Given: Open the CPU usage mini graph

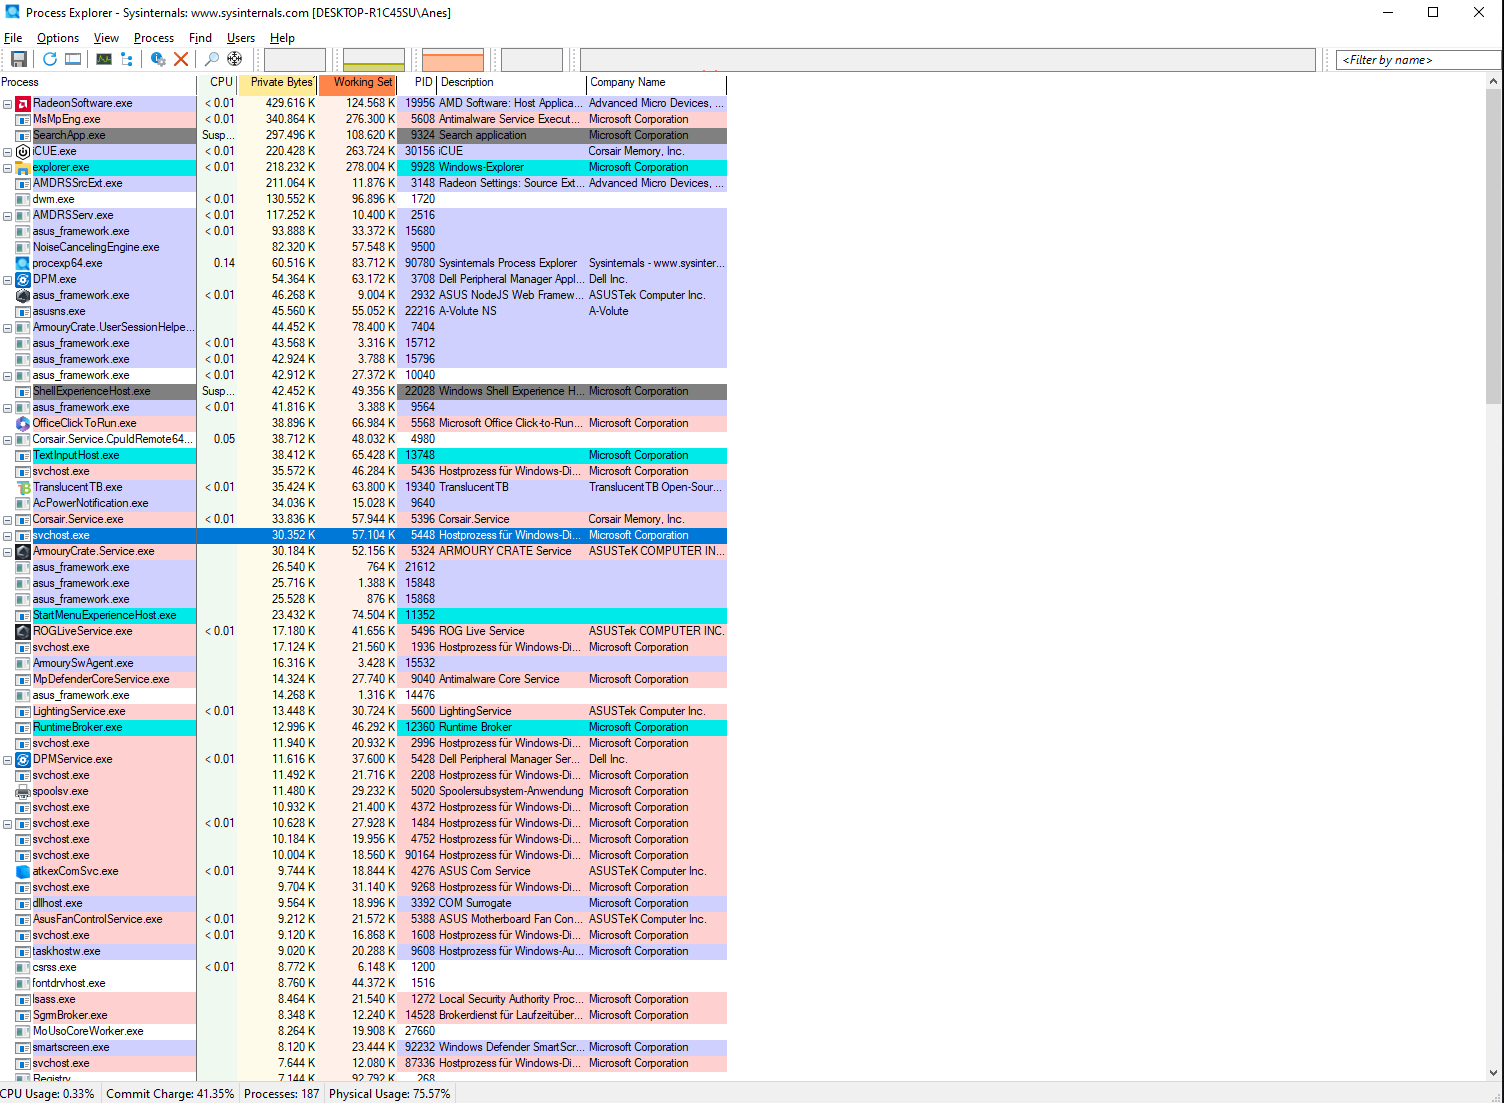Looking at the screenshot, I should click(x=295, y=60).
